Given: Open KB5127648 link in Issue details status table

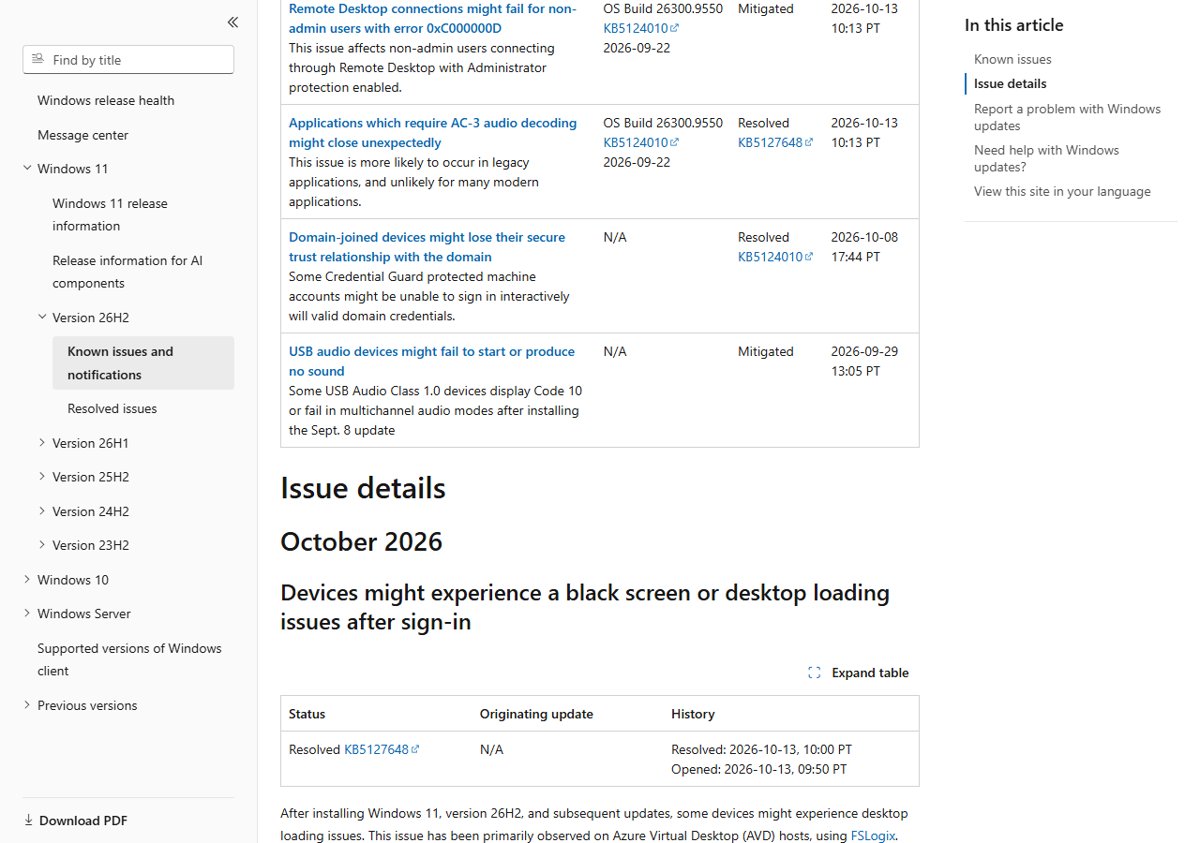Looking at the screenshot, I should (382, 749).
